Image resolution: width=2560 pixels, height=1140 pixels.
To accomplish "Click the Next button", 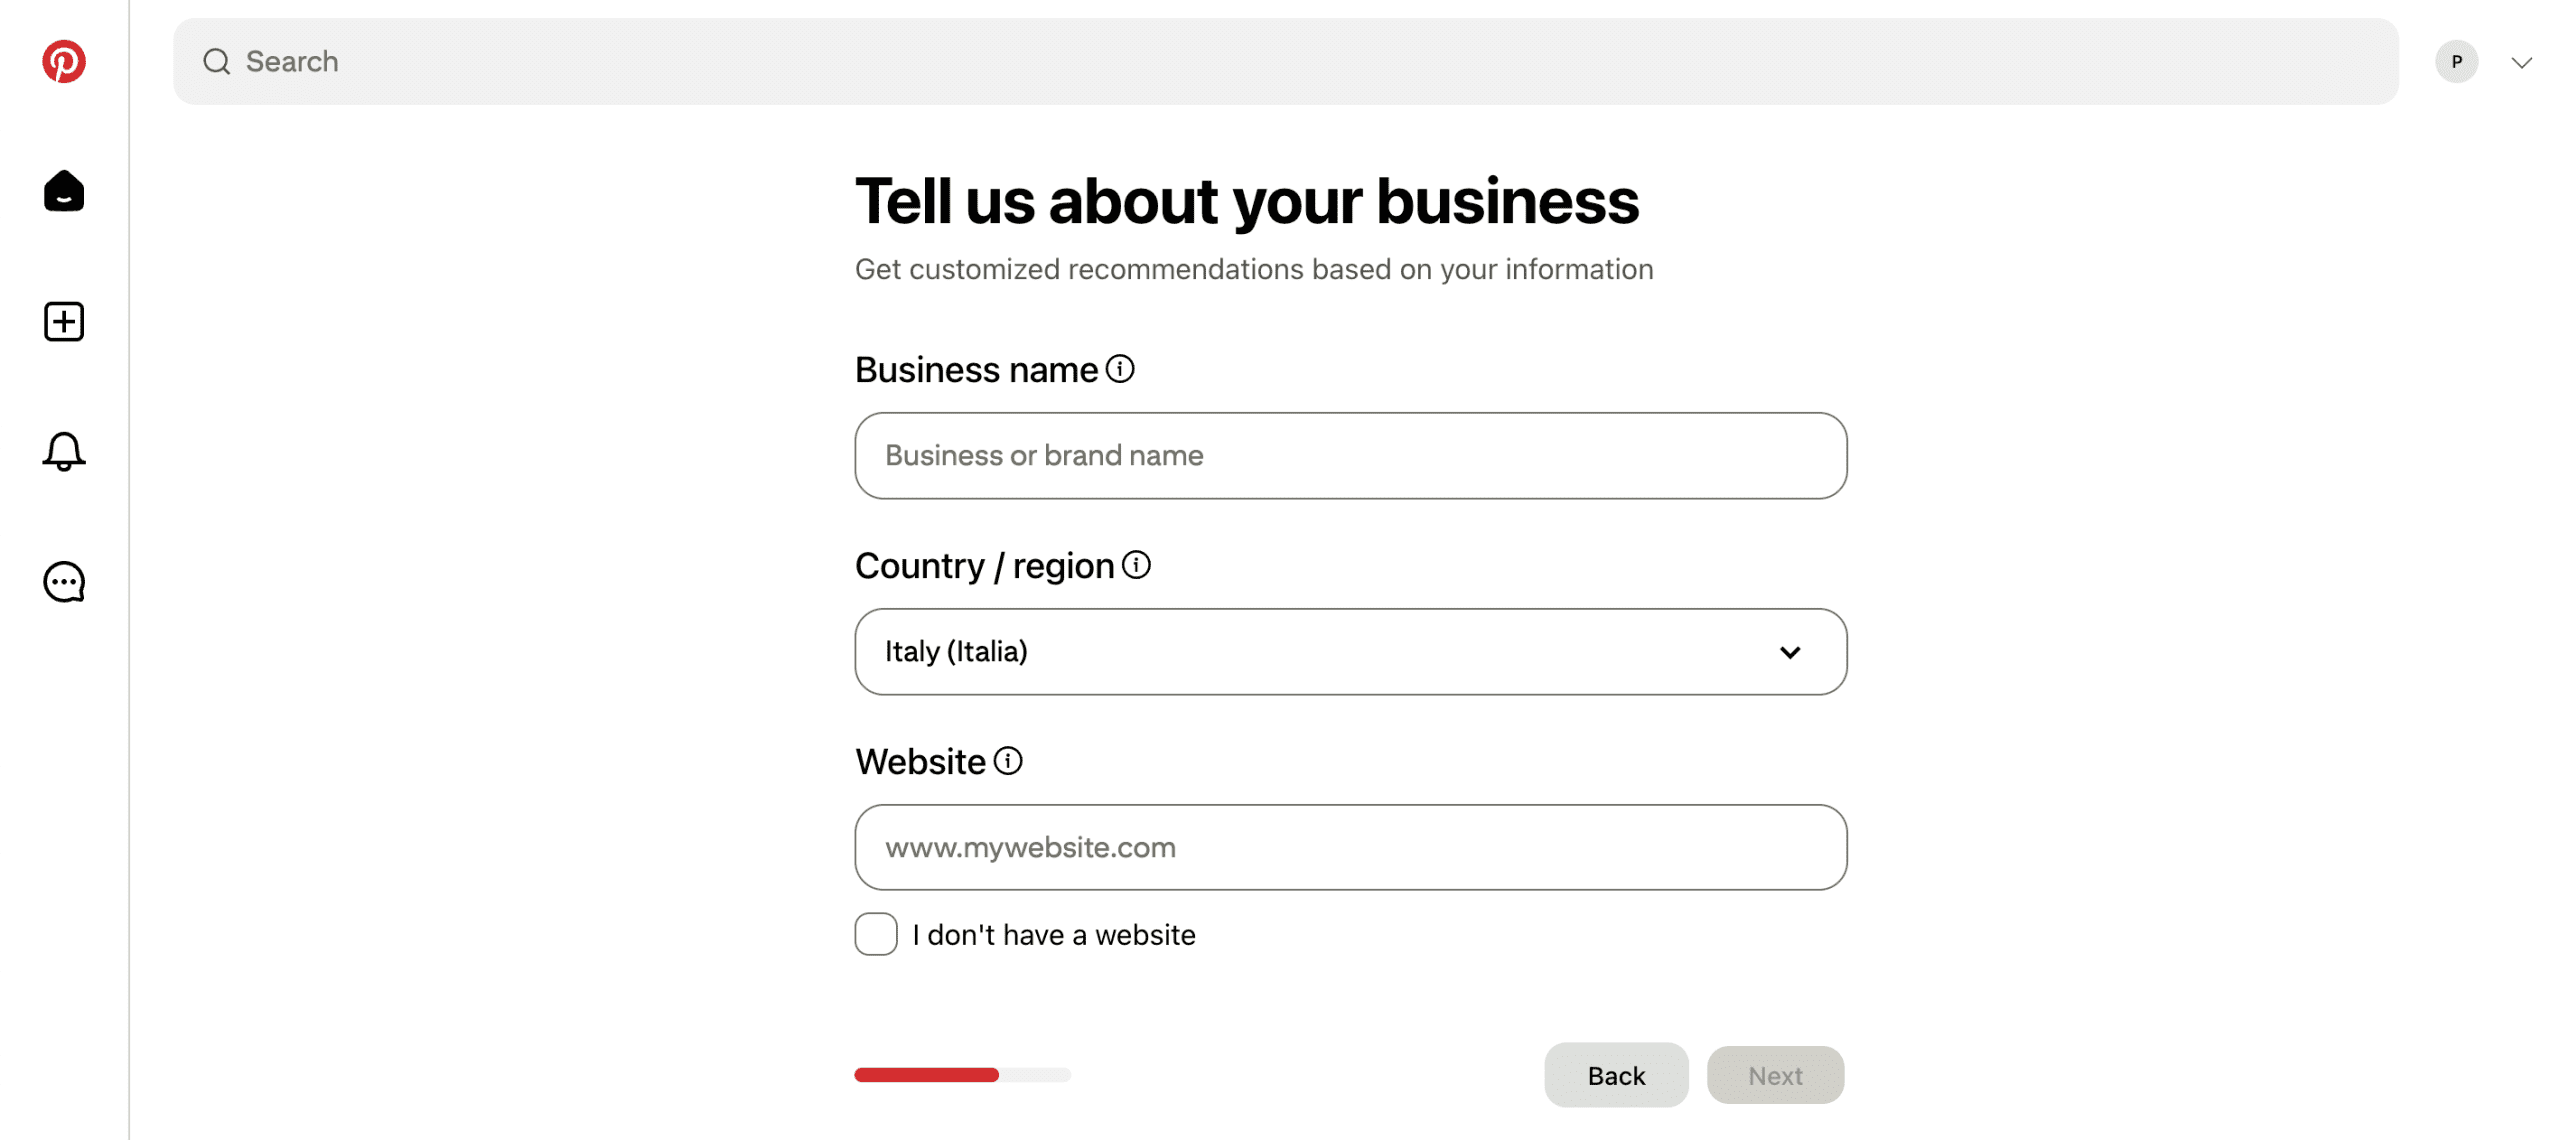I will pyautogui.click(x=1774, y=1075).
